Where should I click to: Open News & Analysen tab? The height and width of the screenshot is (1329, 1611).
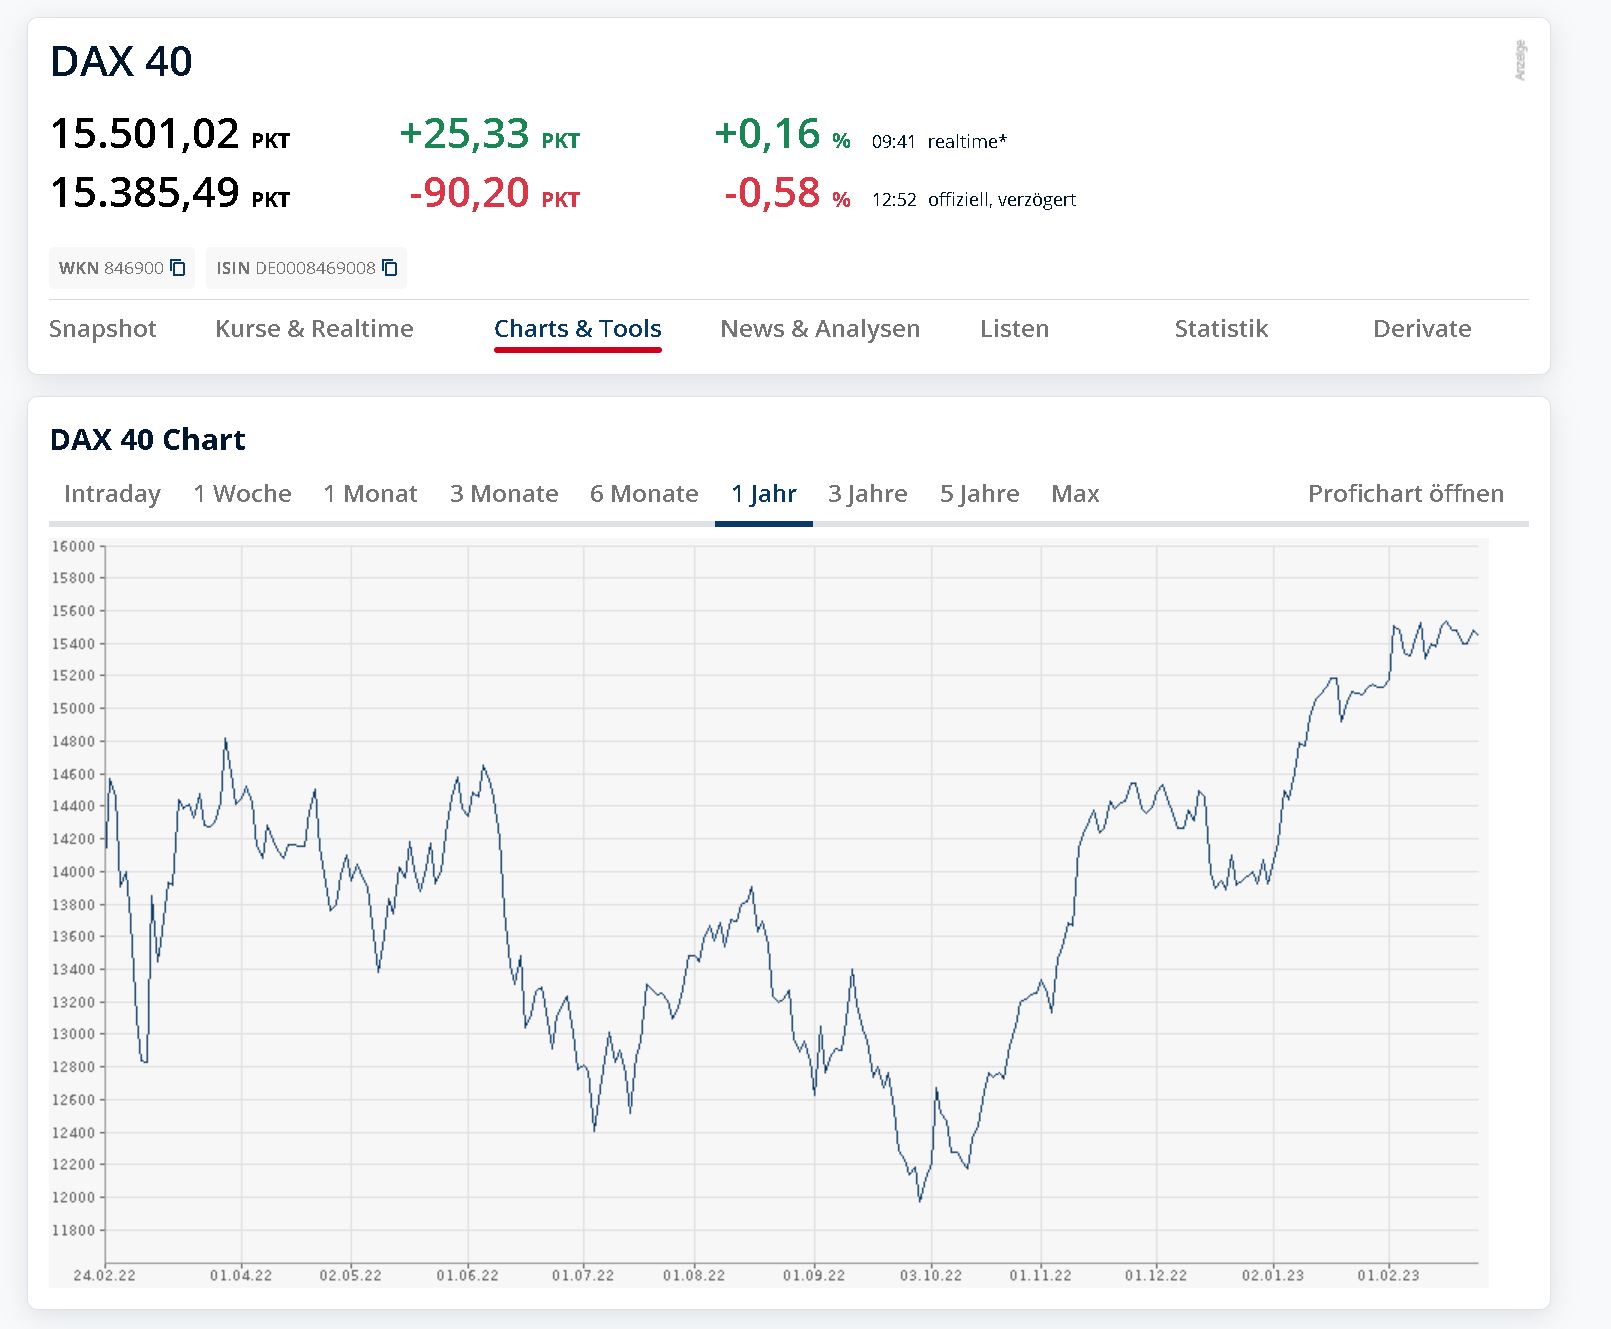[x=820, y=329]
